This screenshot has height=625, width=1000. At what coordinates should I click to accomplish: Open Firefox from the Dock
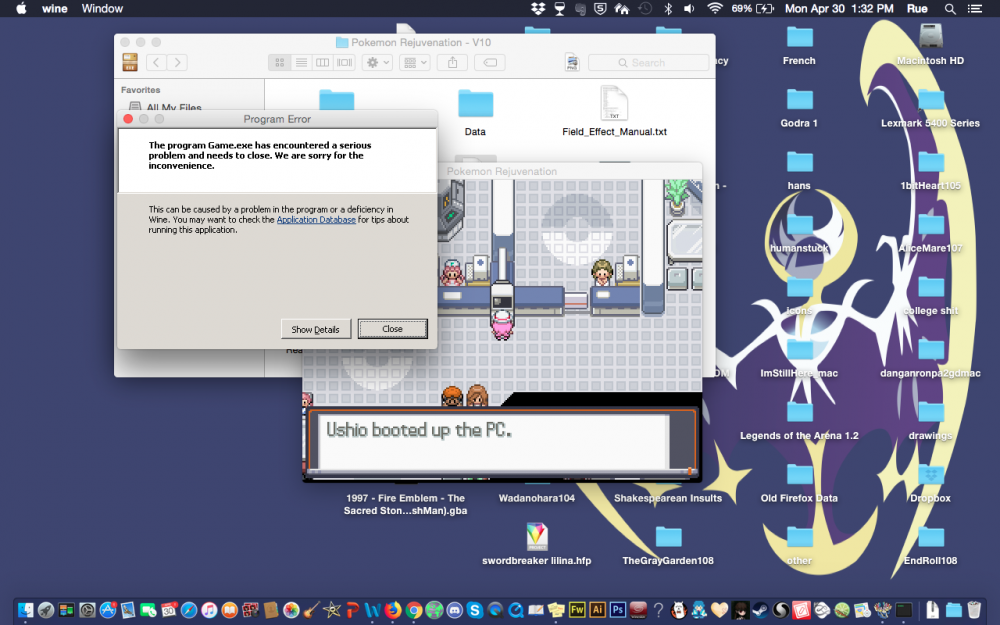click(393, 610)
